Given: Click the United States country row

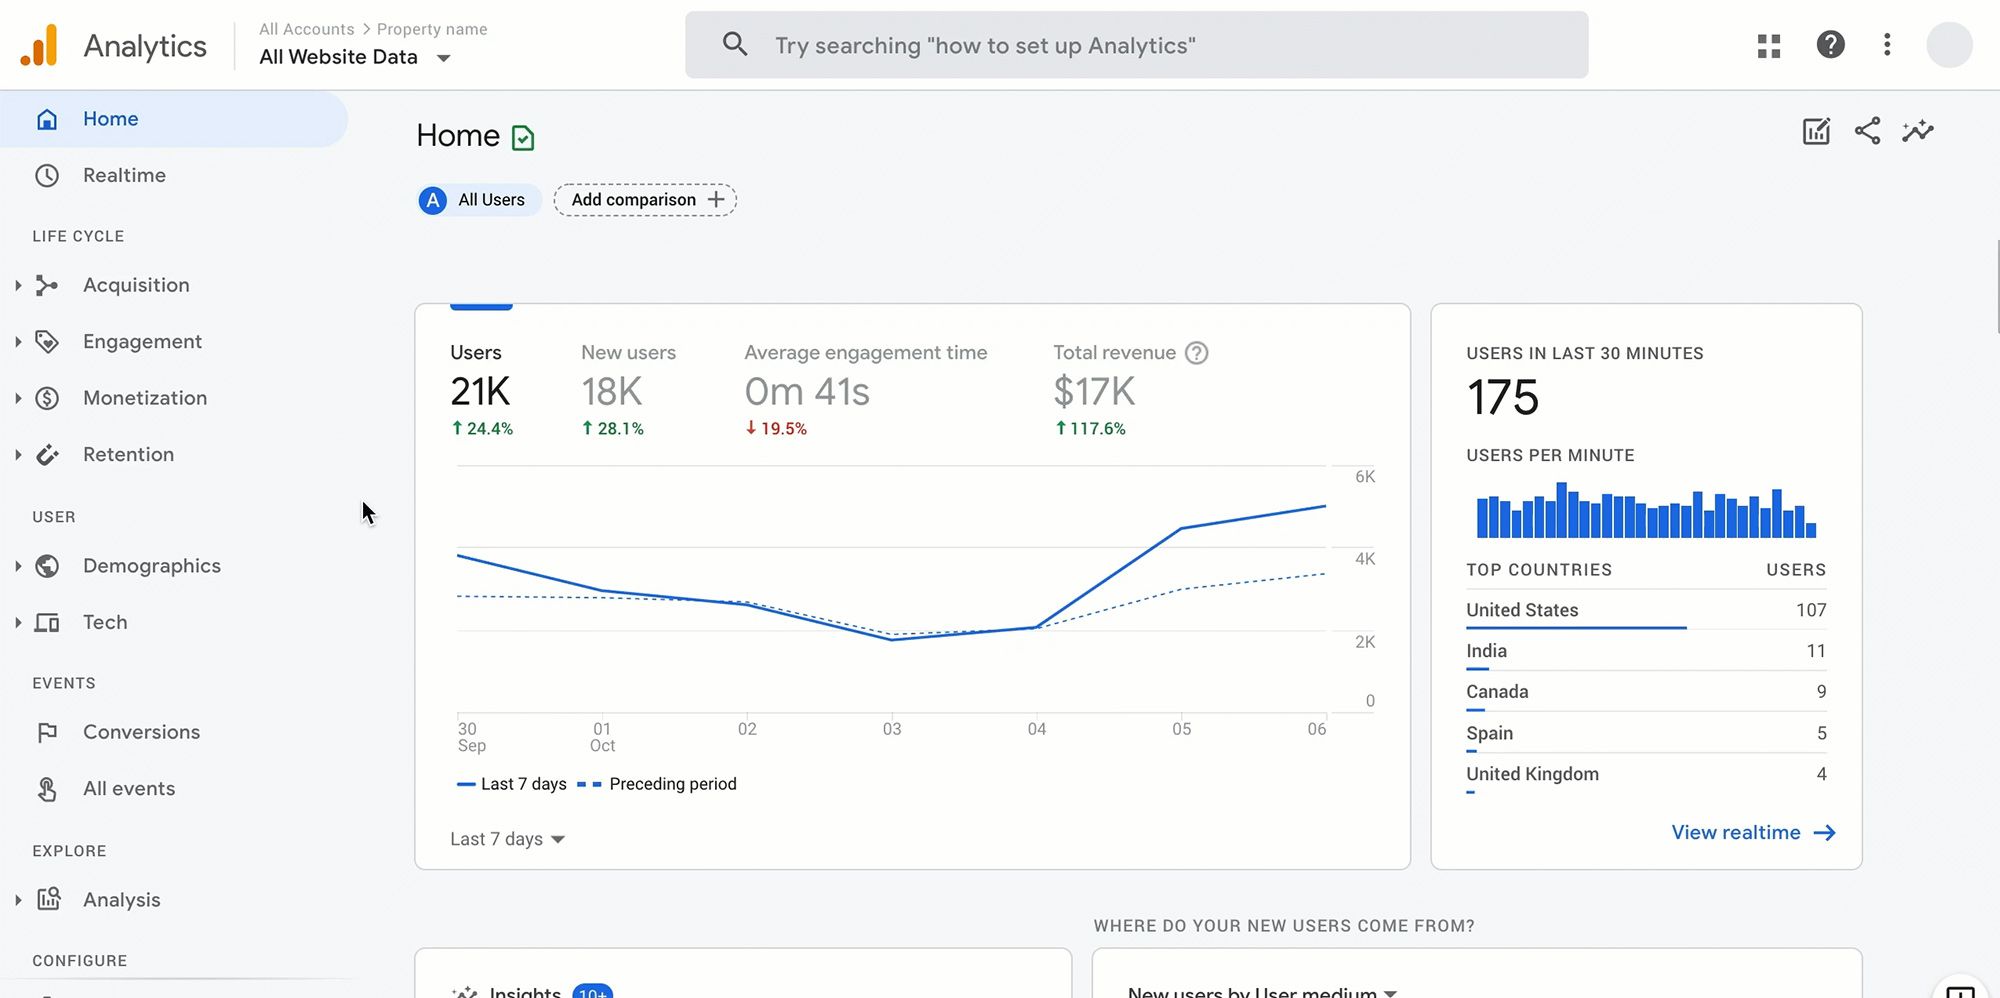Looking at the screenshot, I should [x=1646, y=611].
